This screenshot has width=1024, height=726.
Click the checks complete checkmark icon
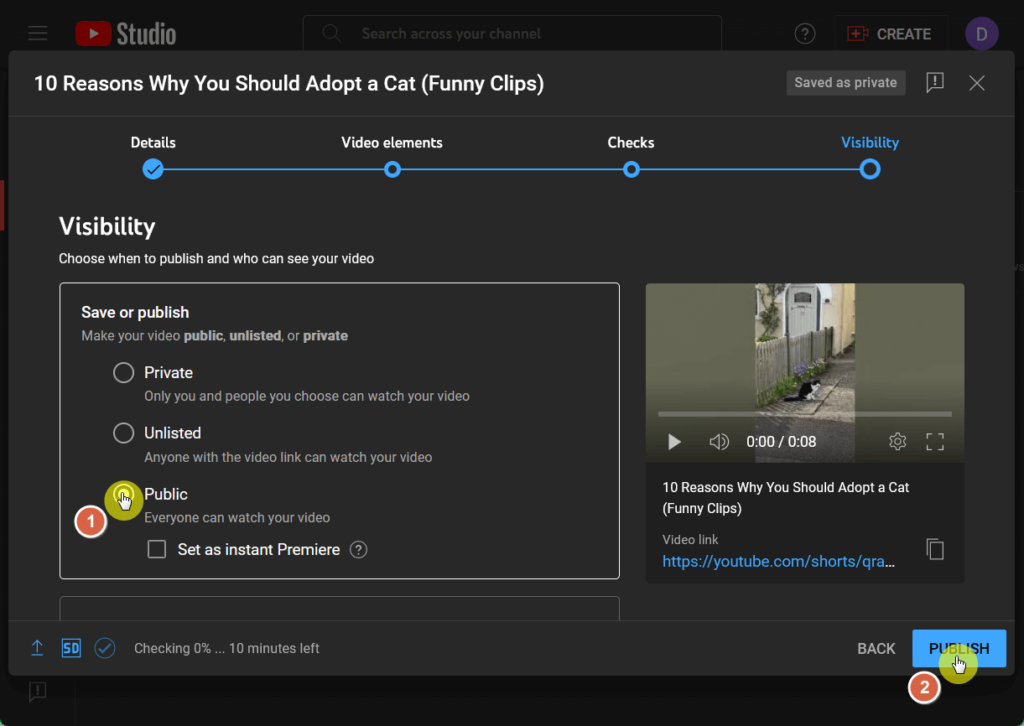click(x=104, y=648)
